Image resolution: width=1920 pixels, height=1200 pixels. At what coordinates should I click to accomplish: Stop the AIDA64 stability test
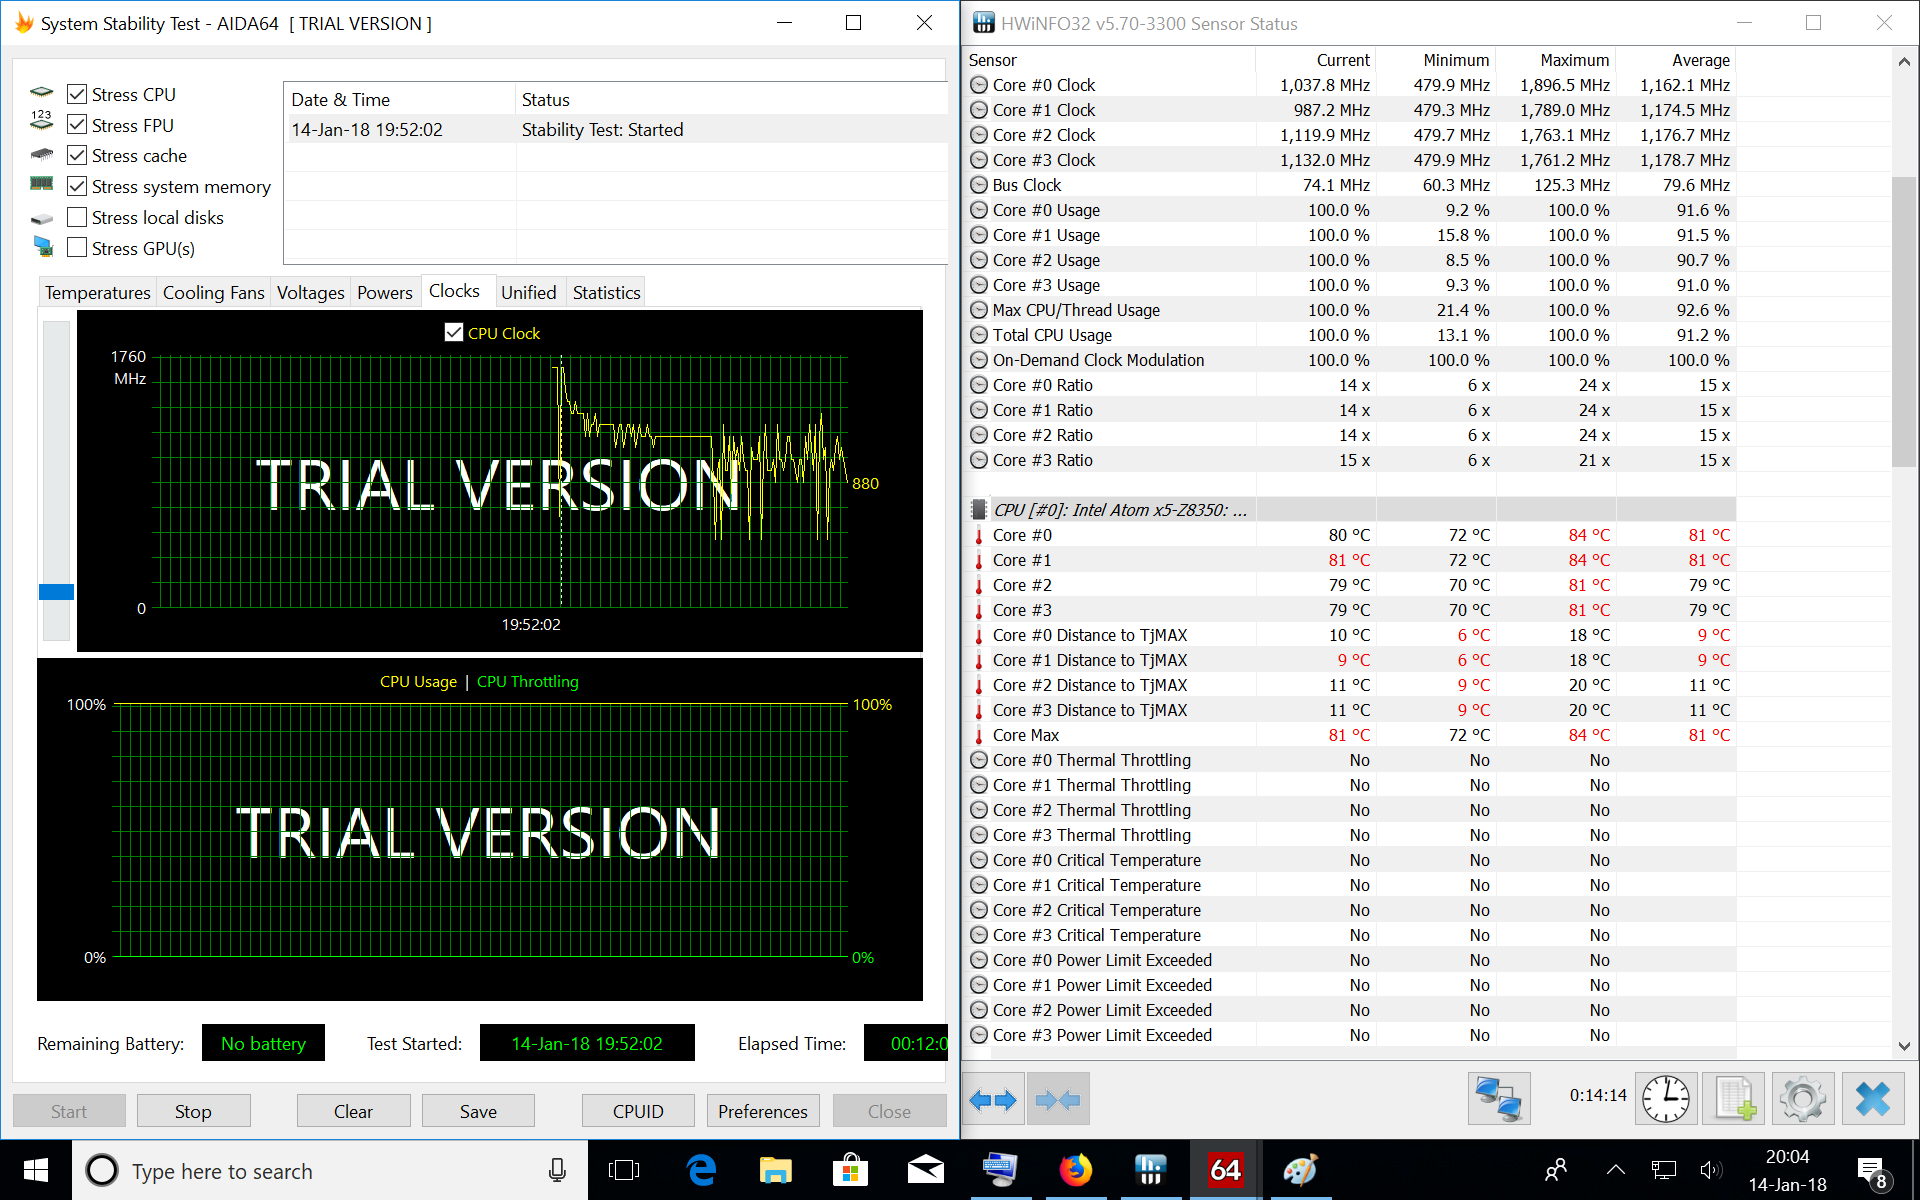pyautogui.click(x=193, y=1111)
